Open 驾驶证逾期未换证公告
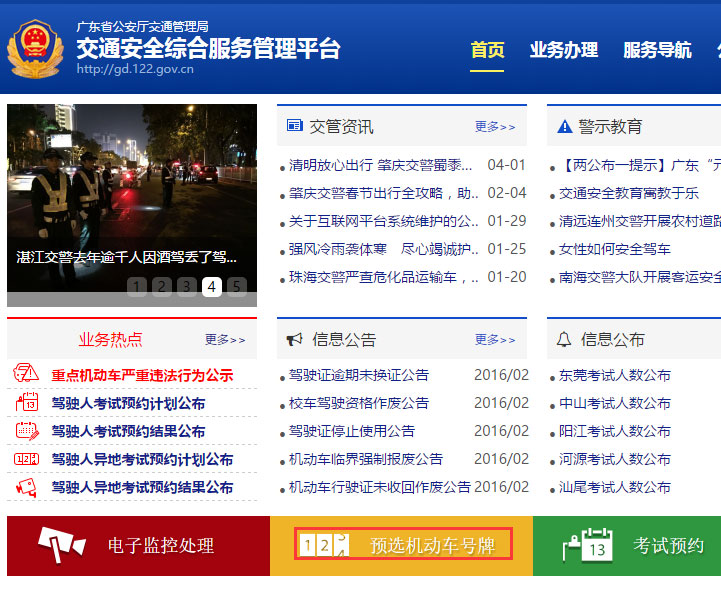 (359, 375)
